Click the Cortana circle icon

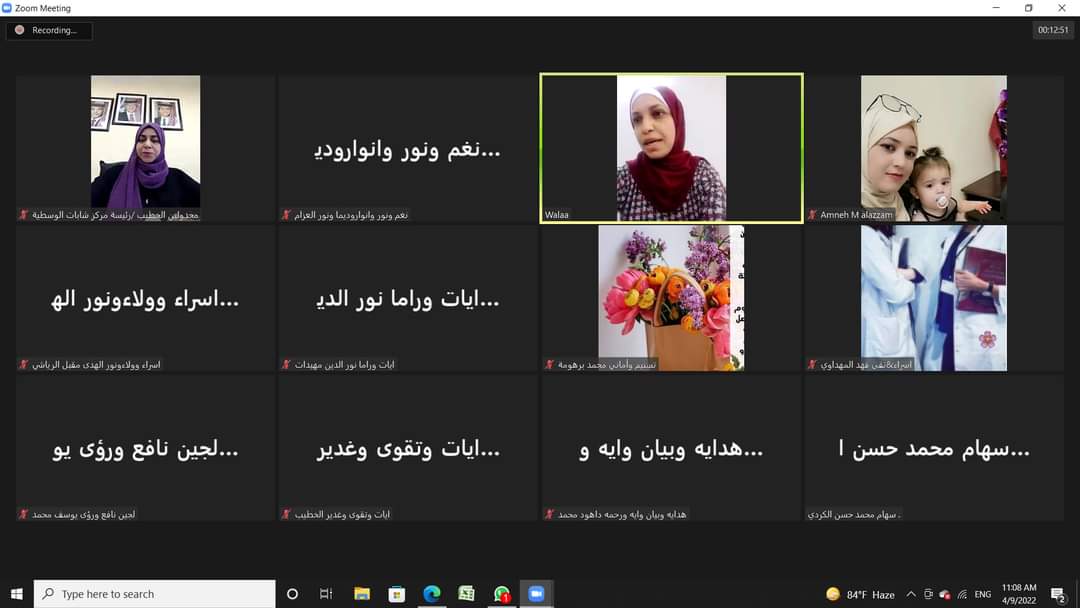pos(292,594)
